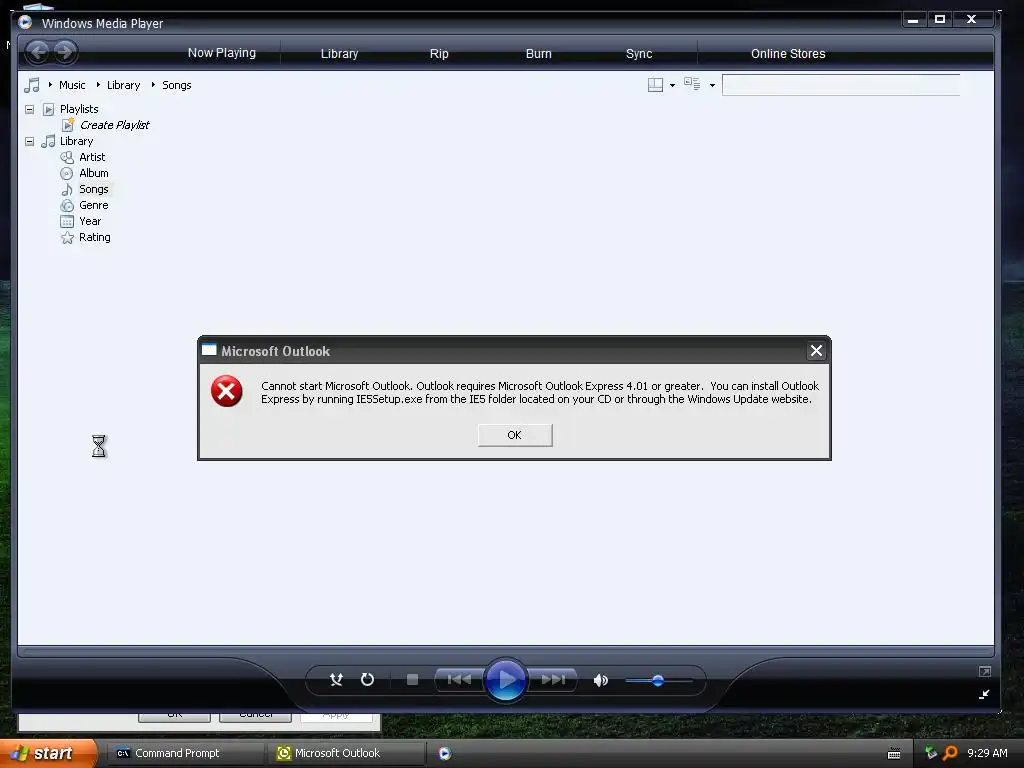The image size is (1024, 768).
Task: Adjust the volume slider
Action: pos(658,680)
